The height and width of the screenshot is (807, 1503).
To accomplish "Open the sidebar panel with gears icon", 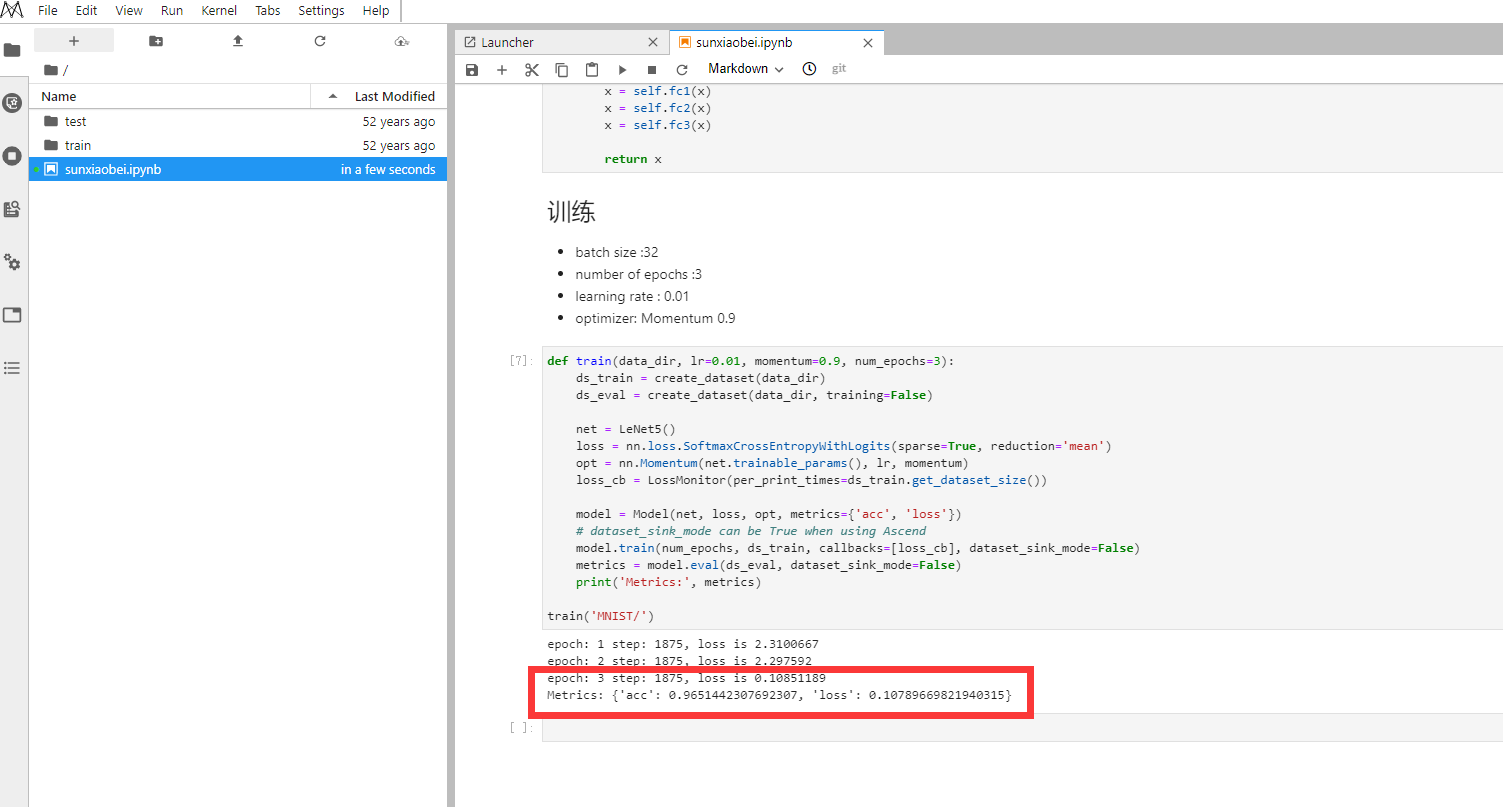I will coord(12,262).
